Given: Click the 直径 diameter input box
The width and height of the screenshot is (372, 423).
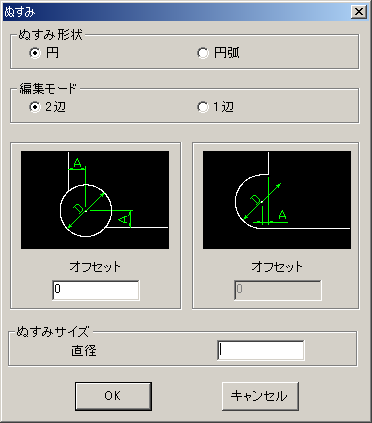Looking at the screenshot, I should (261, 350).
